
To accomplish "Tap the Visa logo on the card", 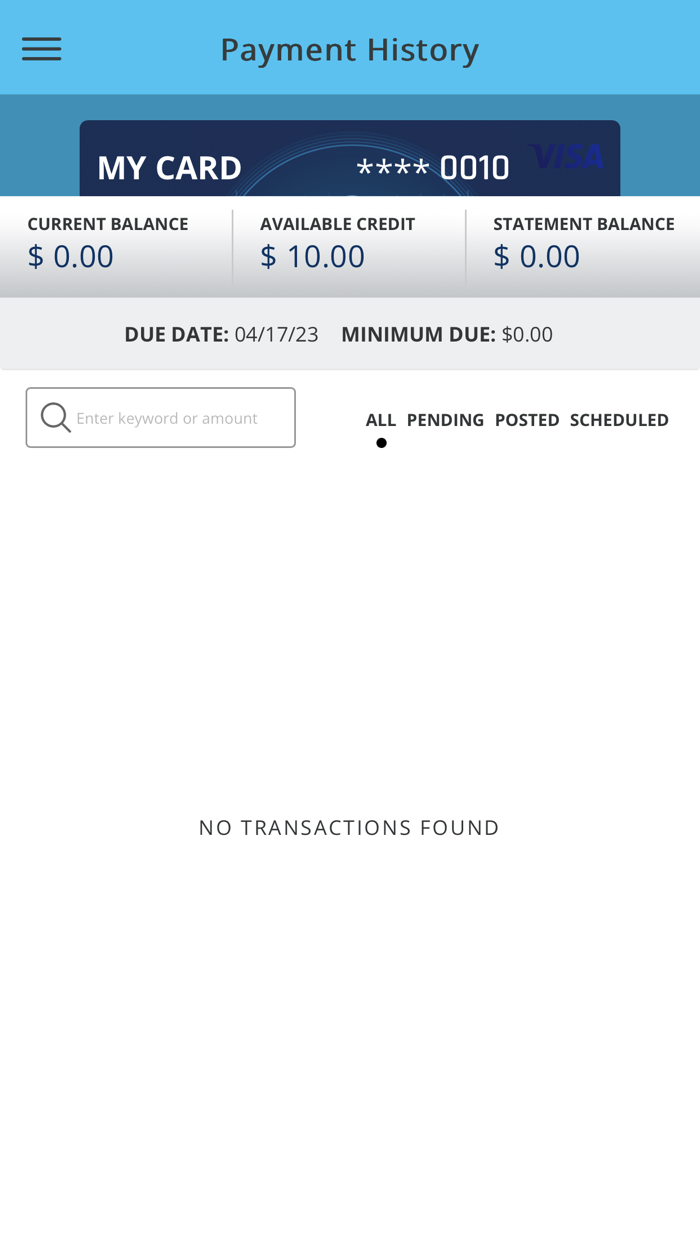I will 566,158.
